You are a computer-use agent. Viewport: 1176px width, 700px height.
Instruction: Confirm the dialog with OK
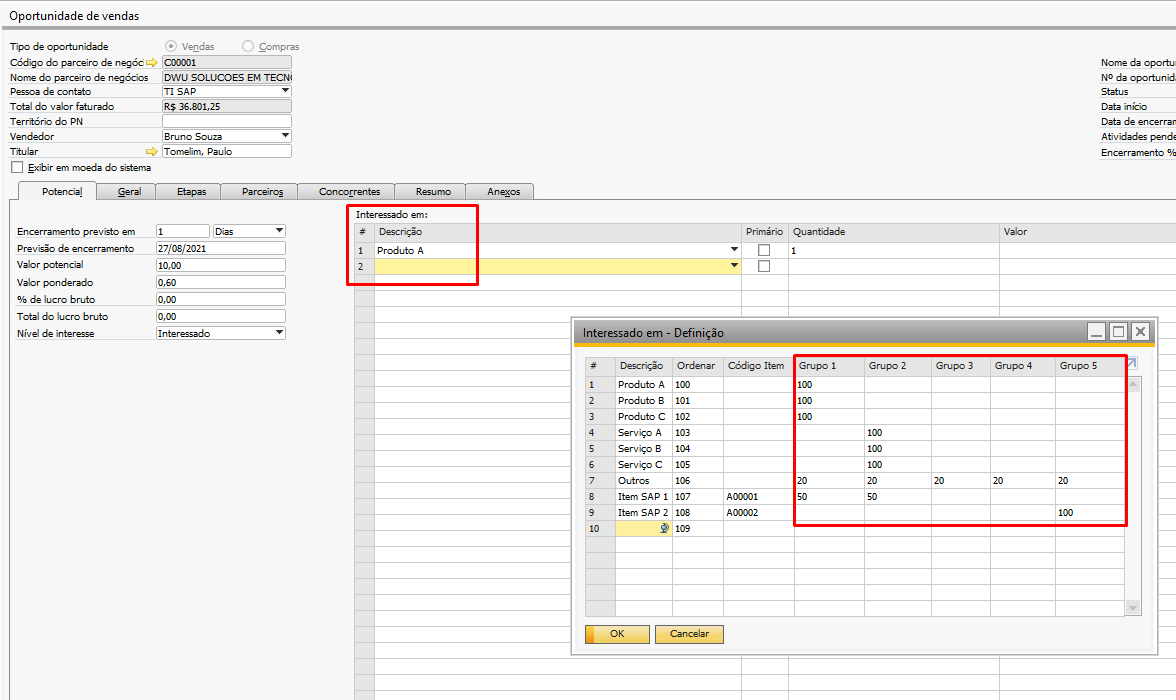[x=617, y=634]
